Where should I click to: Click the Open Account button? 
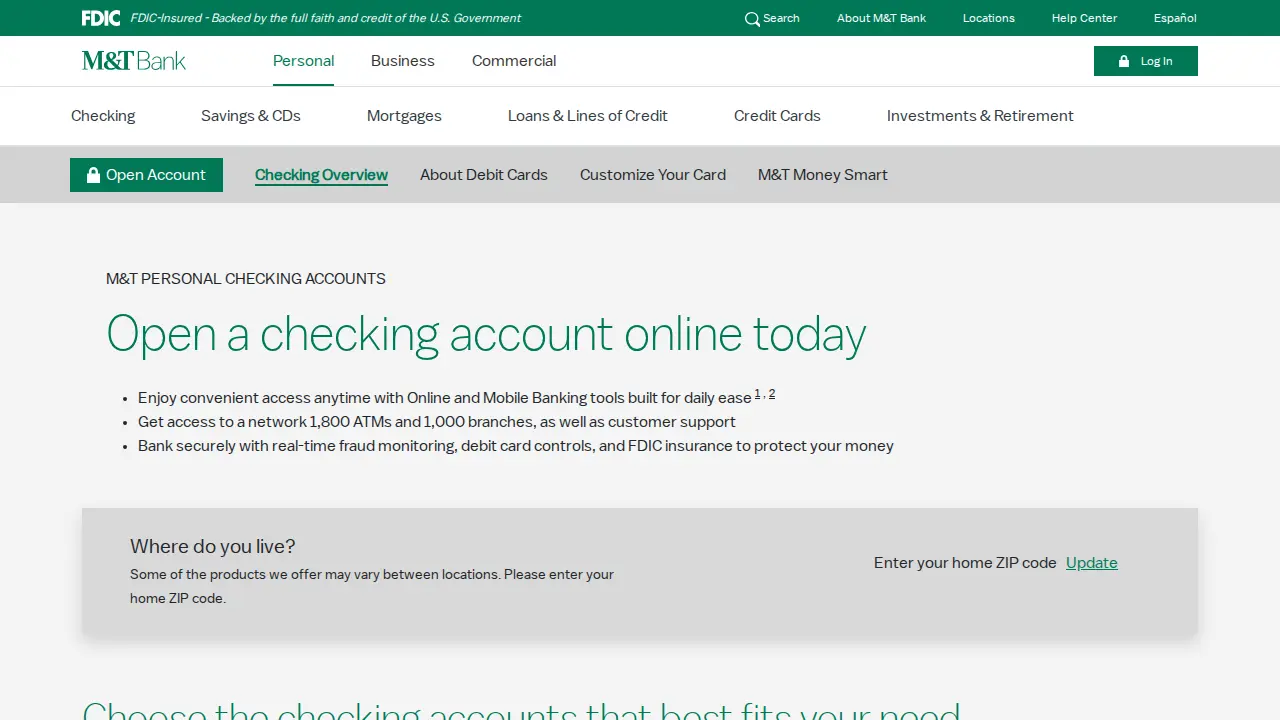coord(146,175)
